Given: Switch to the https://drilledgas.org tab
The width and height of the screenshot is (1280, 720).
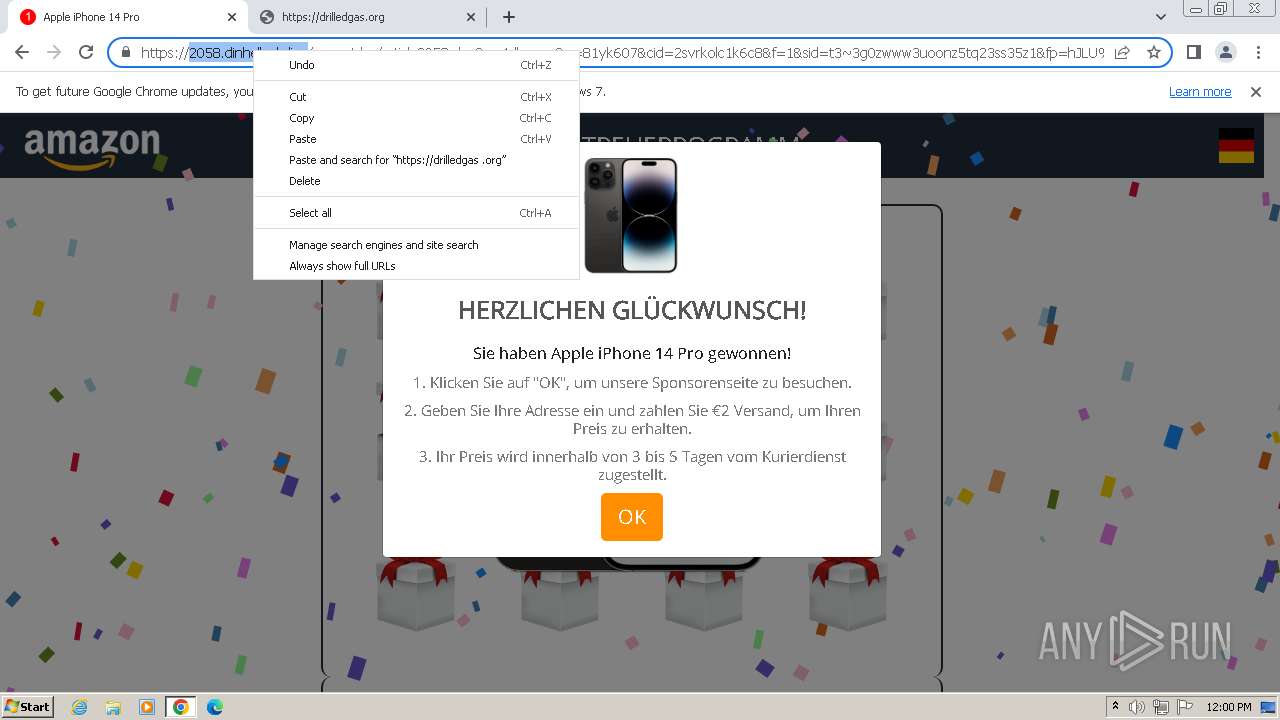Looking at the screenshot, I should coord(365,17).
